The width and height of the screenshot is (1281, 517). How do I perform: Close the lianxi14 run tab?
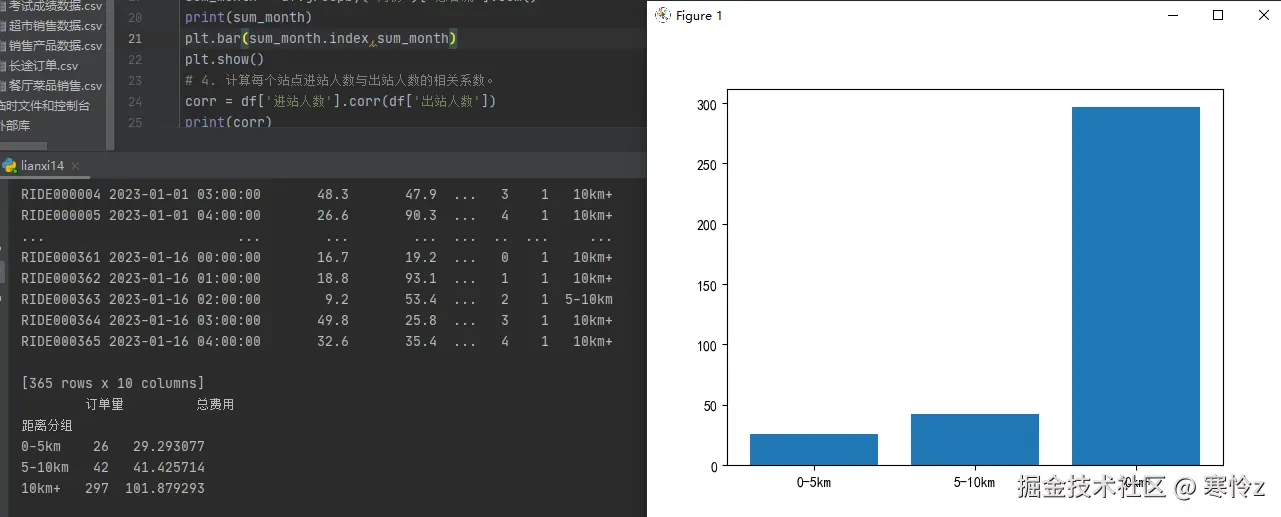point(75,166)
